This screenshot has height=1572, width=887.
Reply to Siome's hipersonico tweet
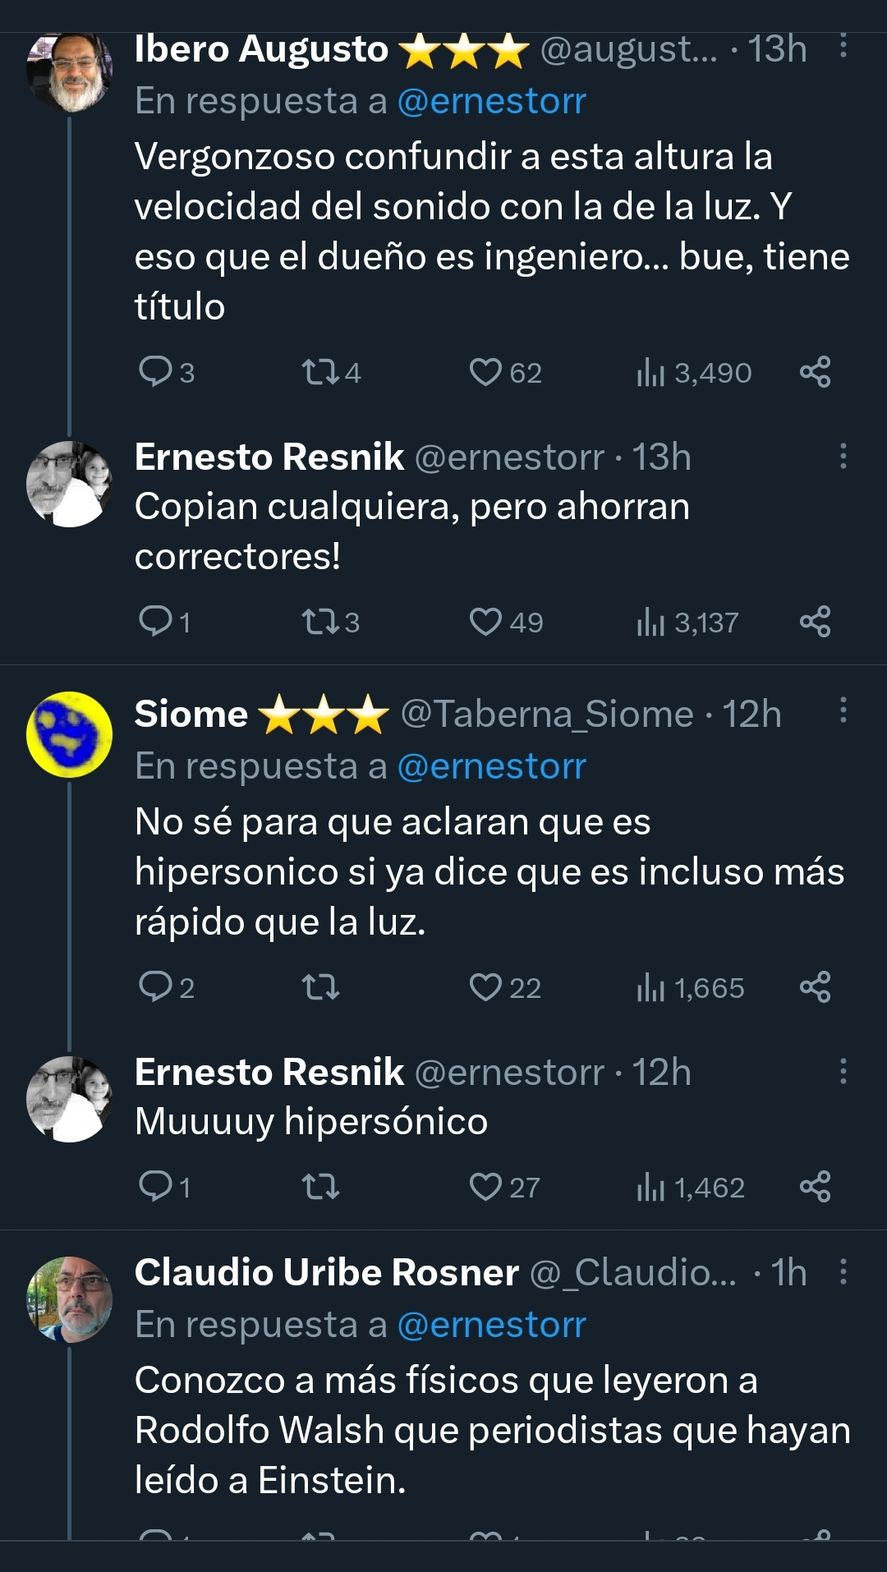(155, 988)
